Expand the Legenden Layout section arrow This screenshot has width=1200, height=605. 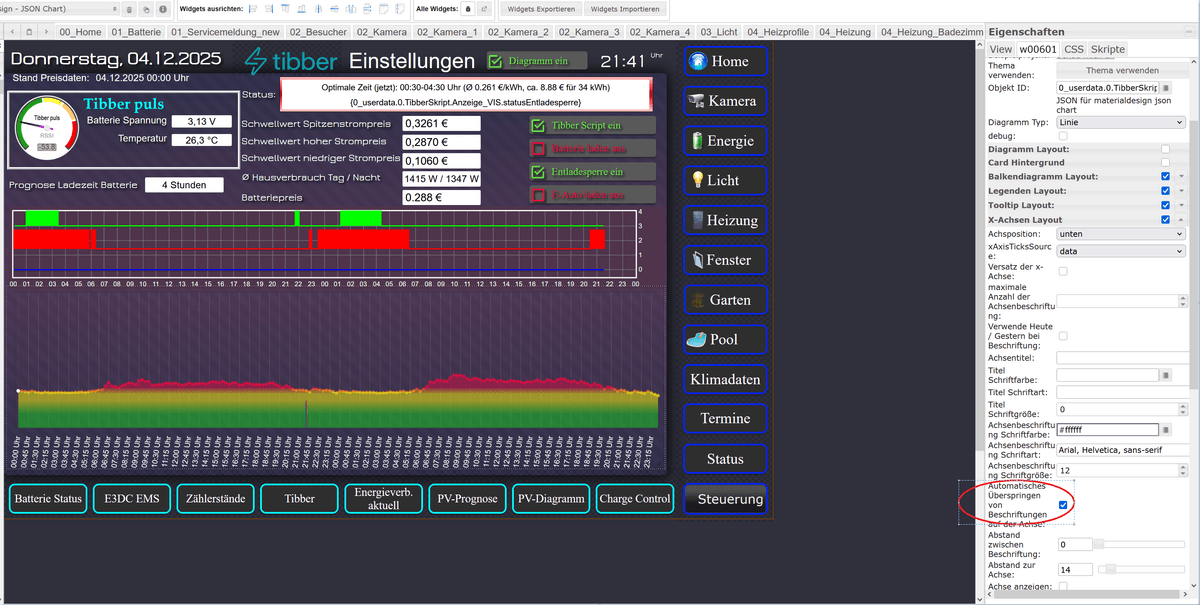[x=1181, y=191]
